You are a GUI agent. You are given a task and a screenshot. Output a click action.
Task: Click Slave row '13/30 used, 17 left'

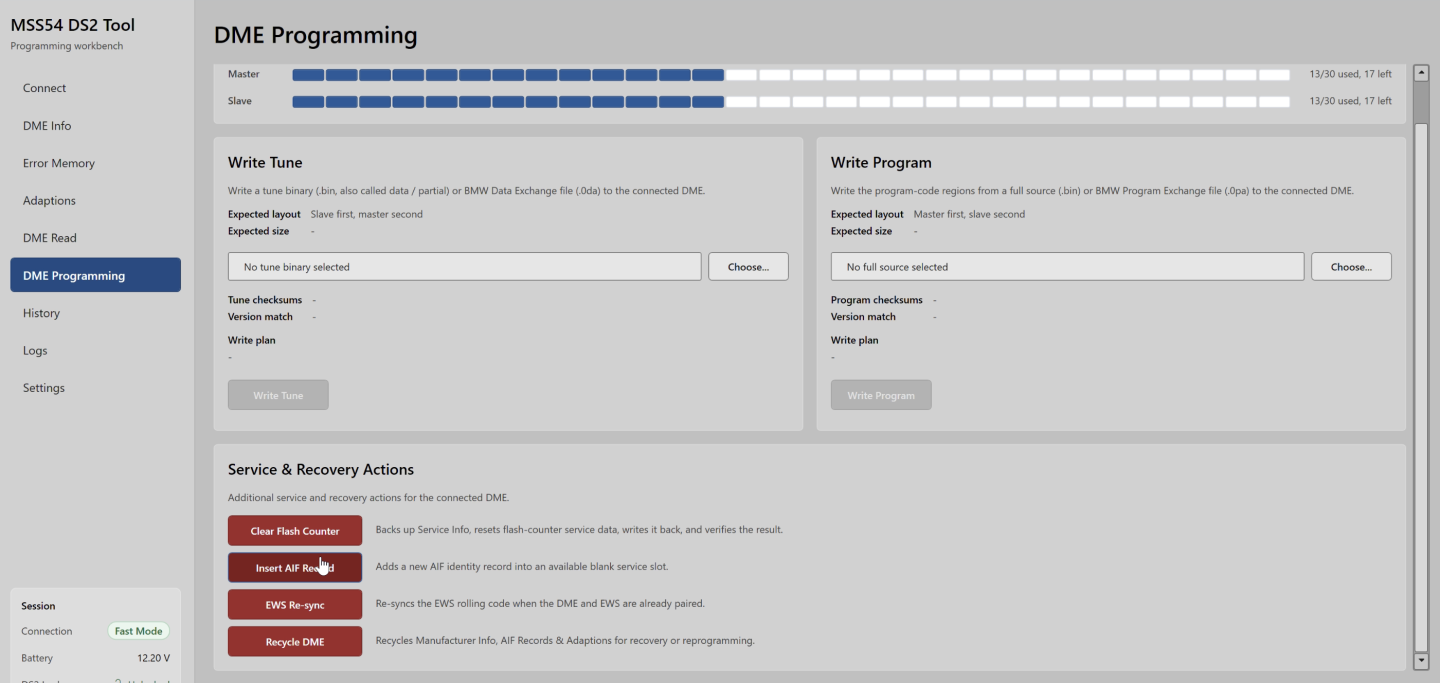(1350, 101)
